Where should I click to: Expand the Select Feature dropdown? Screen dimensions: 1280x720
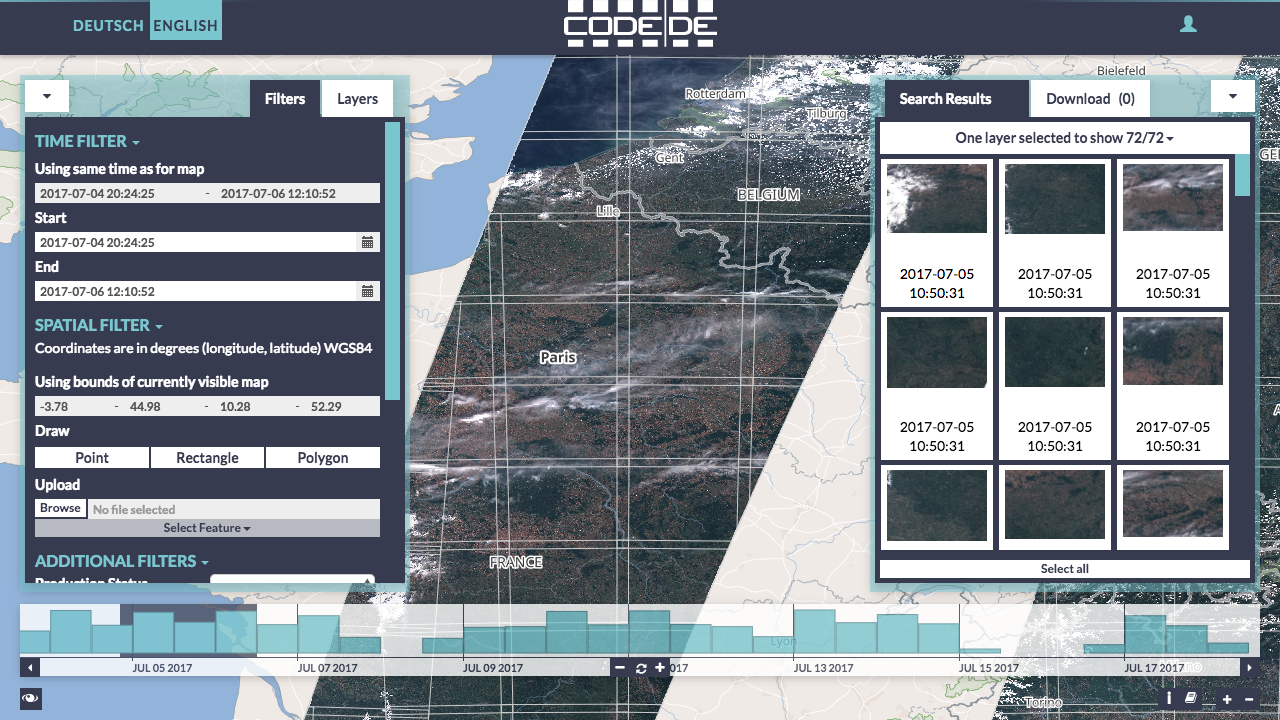click(207, 528)
